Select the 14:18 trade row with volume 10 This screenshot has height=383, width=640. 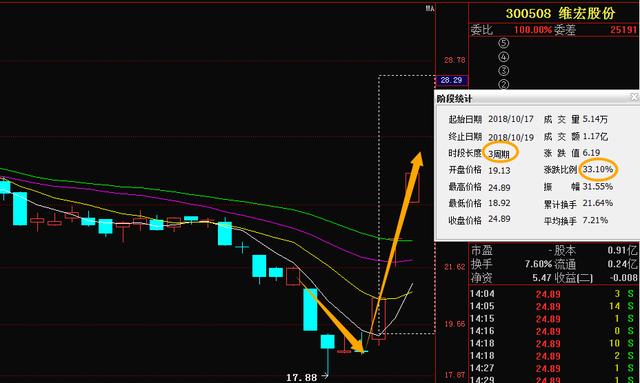tap(554, 343)
